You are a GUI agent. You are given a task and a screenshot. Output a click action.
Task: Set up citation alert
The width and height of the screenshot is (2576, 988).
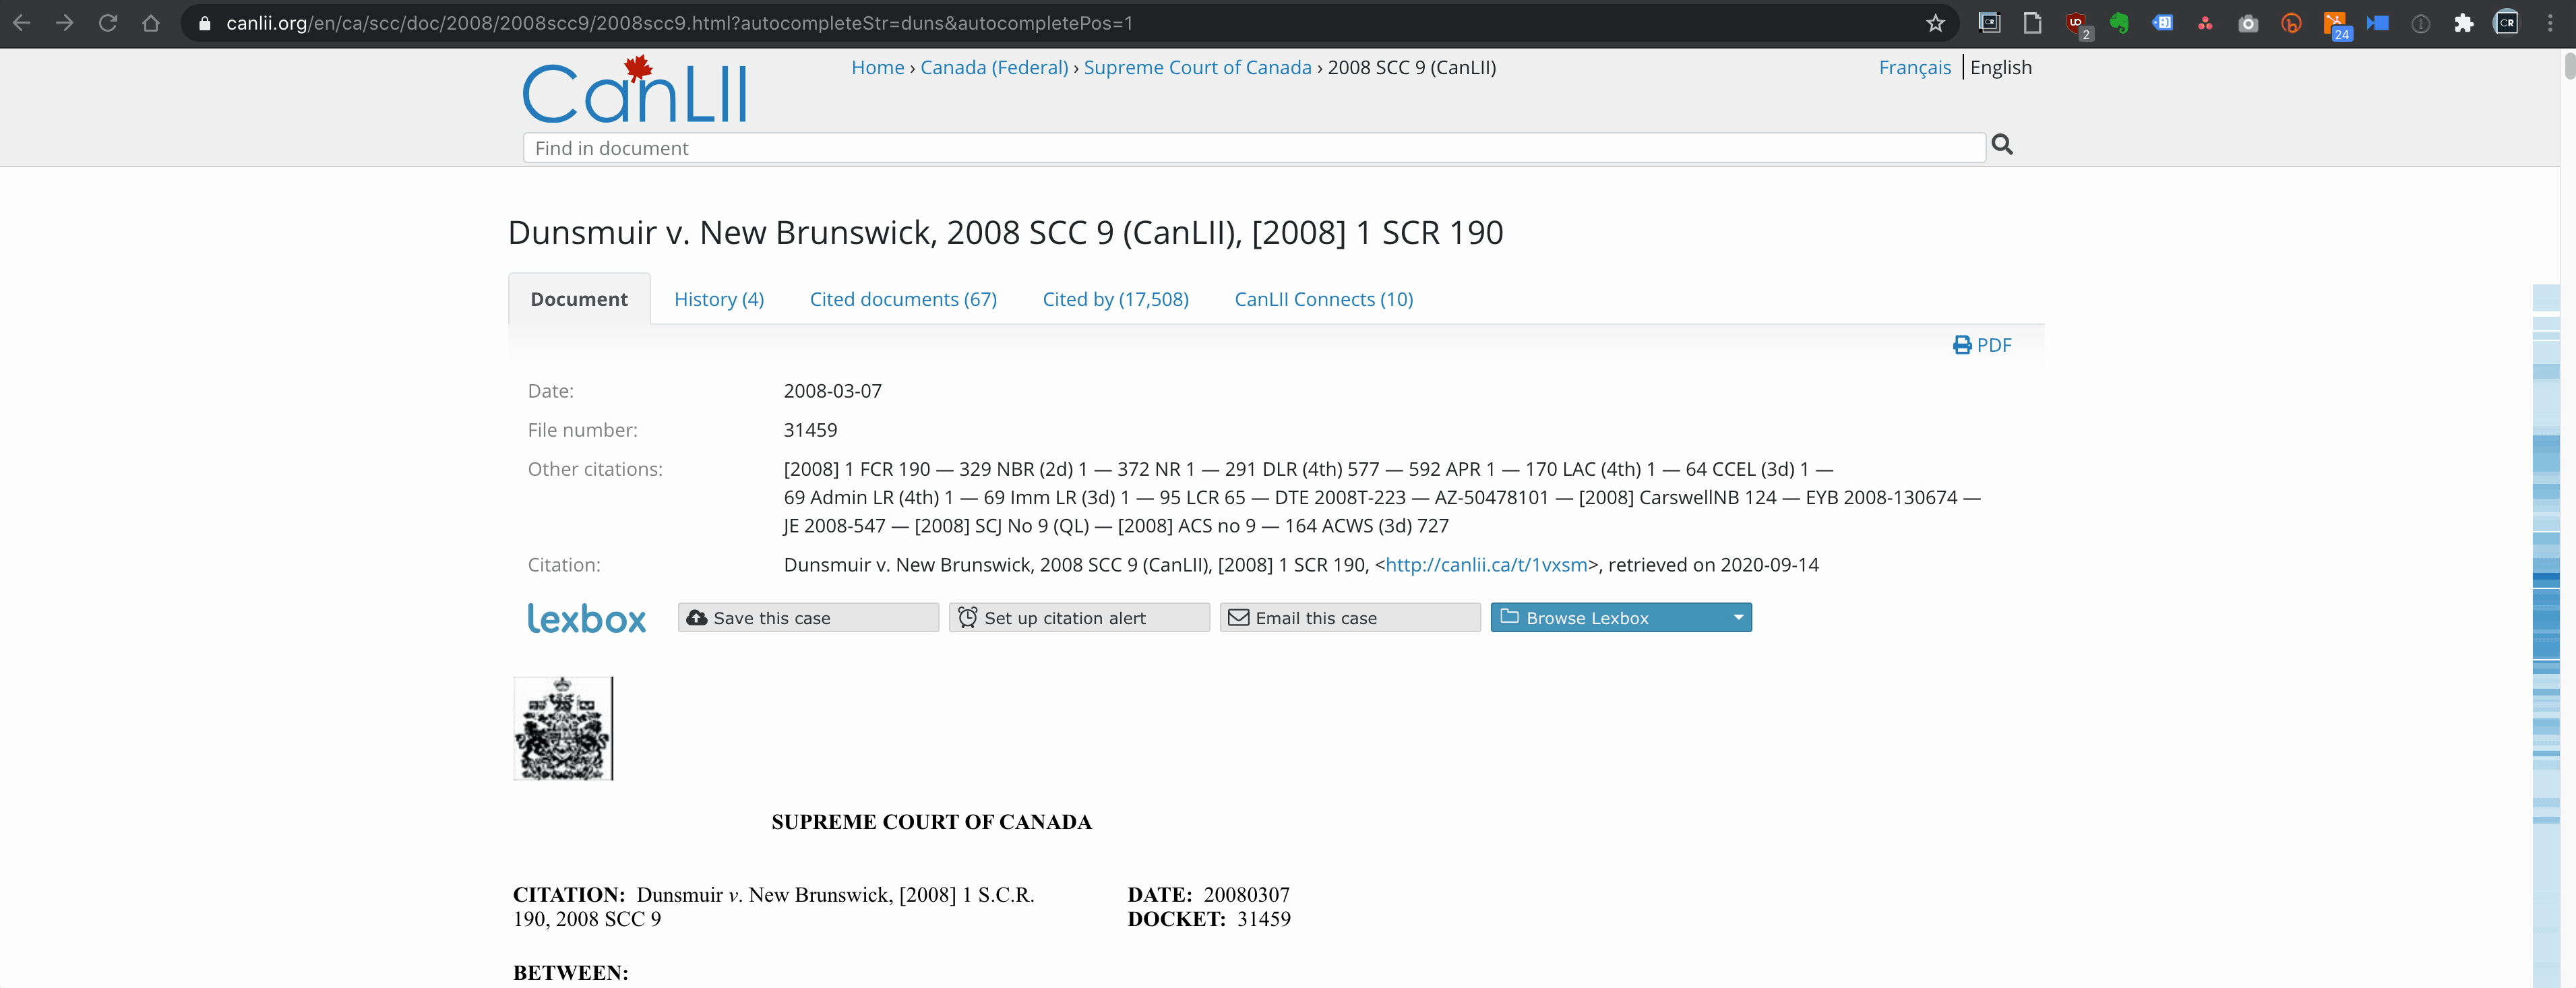click(x=1079, y=618)
